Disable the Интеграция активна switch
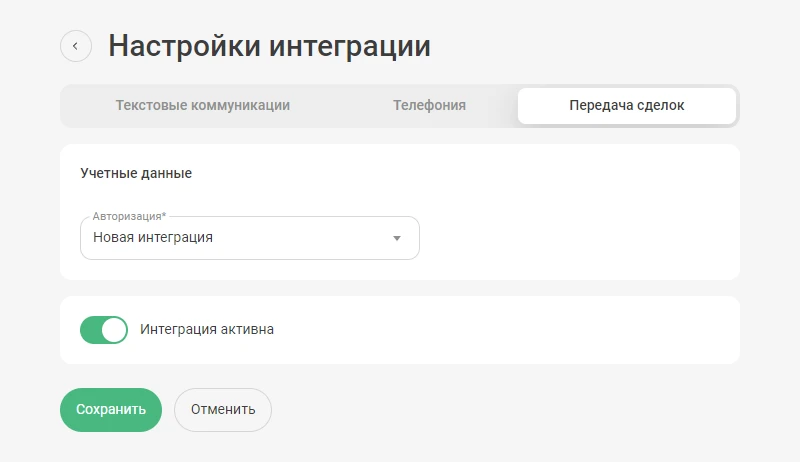Viewport: 800px width, 462px height. 104,330
